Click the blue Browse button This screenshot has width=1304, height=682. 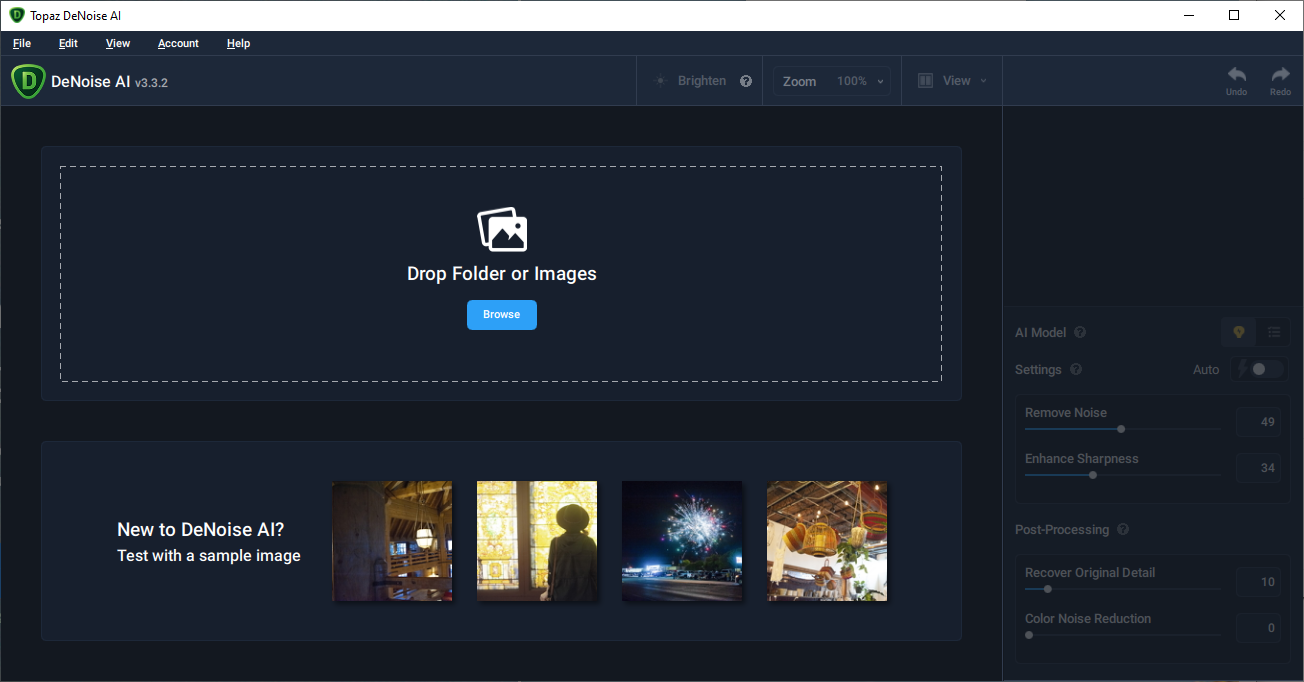click(502, 314)
